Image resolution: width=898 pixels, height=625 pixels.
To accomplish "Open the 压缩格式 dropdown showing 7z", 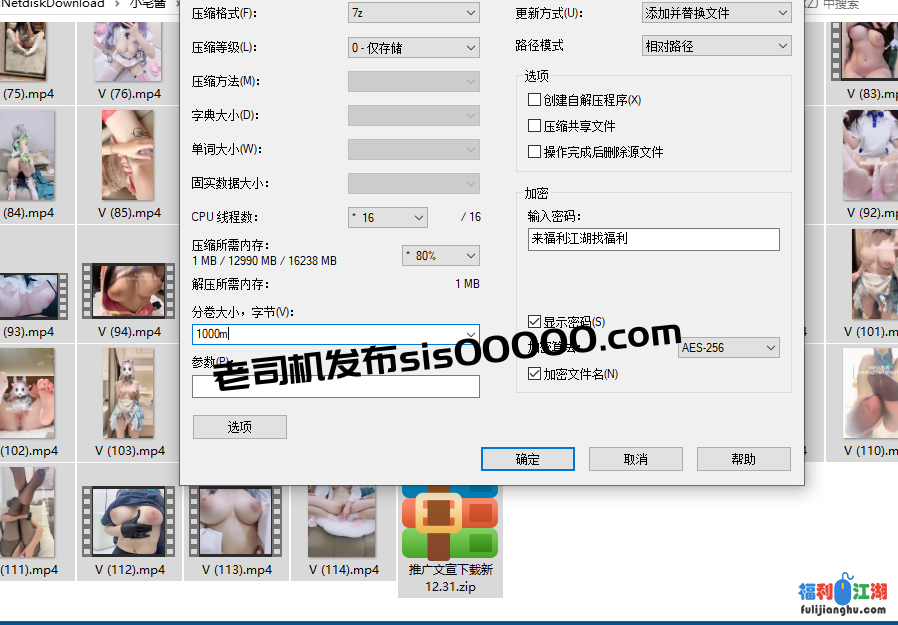I will pos(413,13).
